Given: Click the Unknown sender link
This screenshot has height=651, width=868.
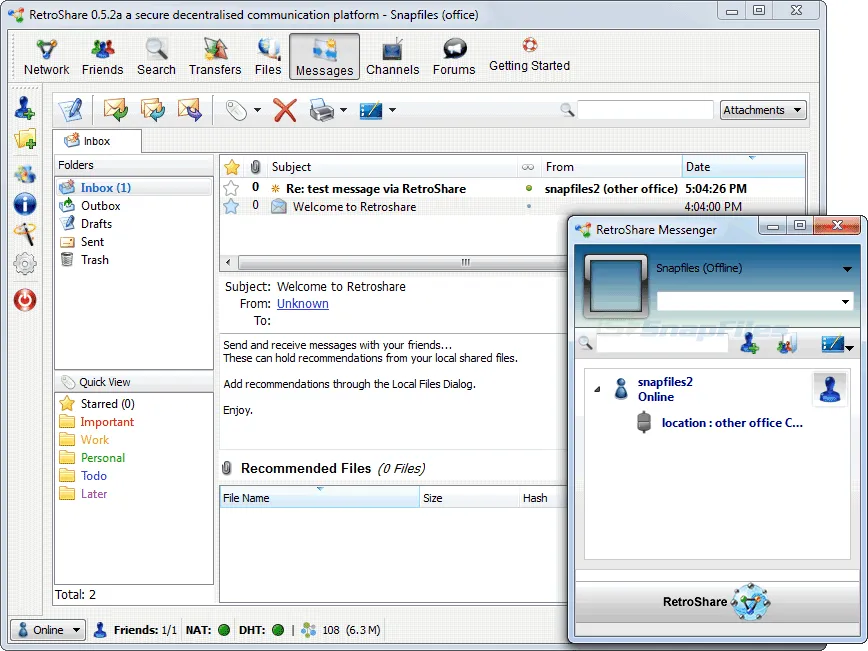Looking at the screenshot, I should pos(303,303).
